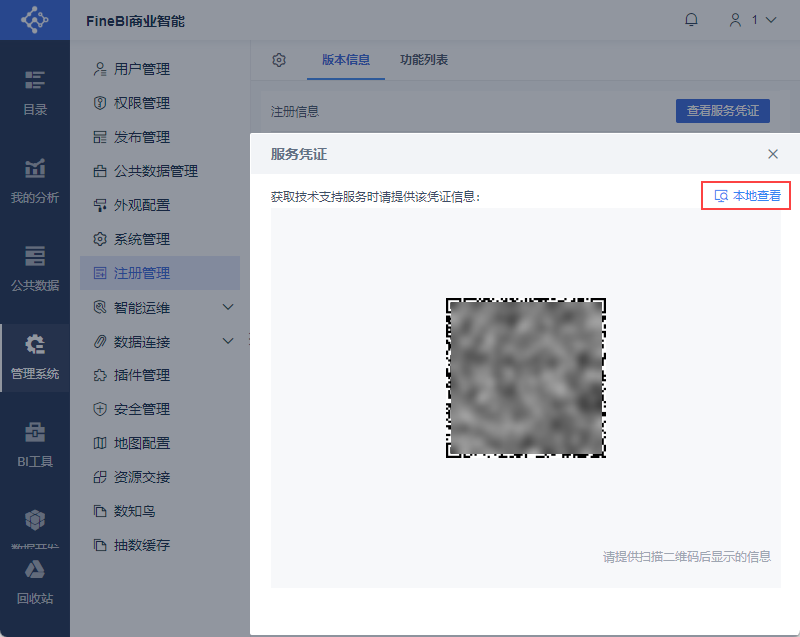The width and height of the screenshot is (800, 637).
Task: Open 用户管理 menu item
Action: 160,69
